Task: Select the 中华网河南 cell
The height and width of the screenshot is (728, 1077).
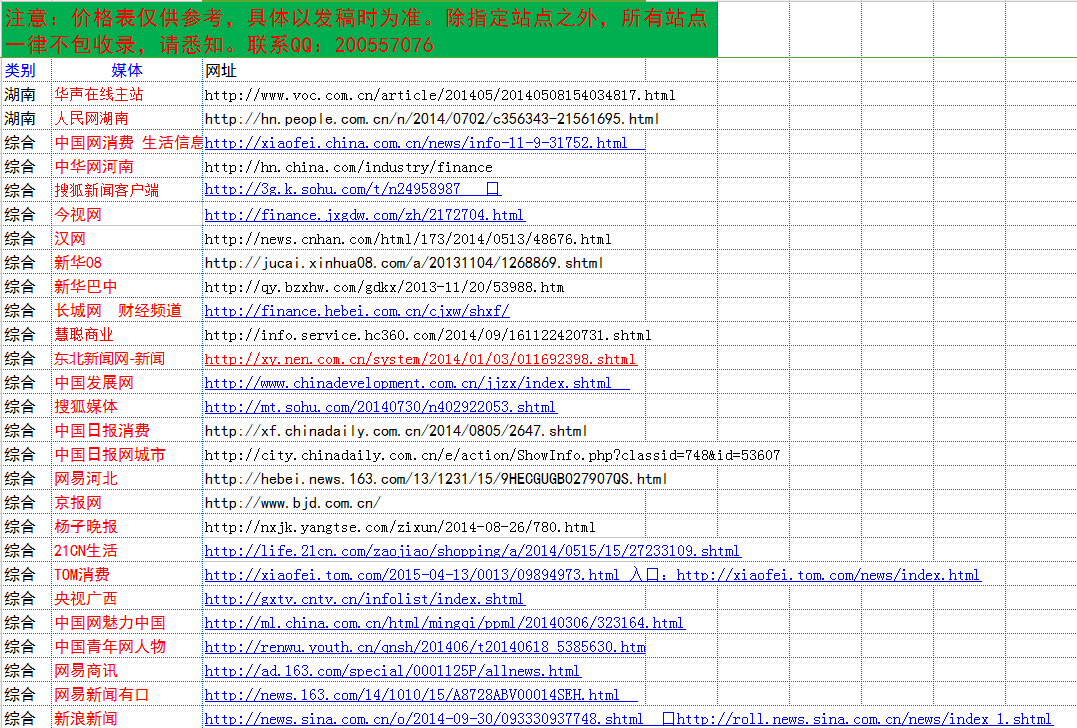Action: pos(127,166)
